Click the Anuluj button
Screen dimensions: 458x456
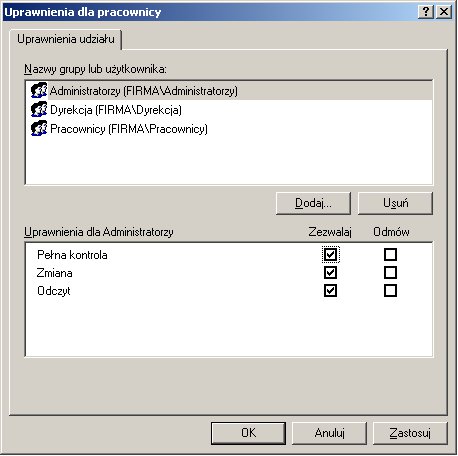click(329, 433)
